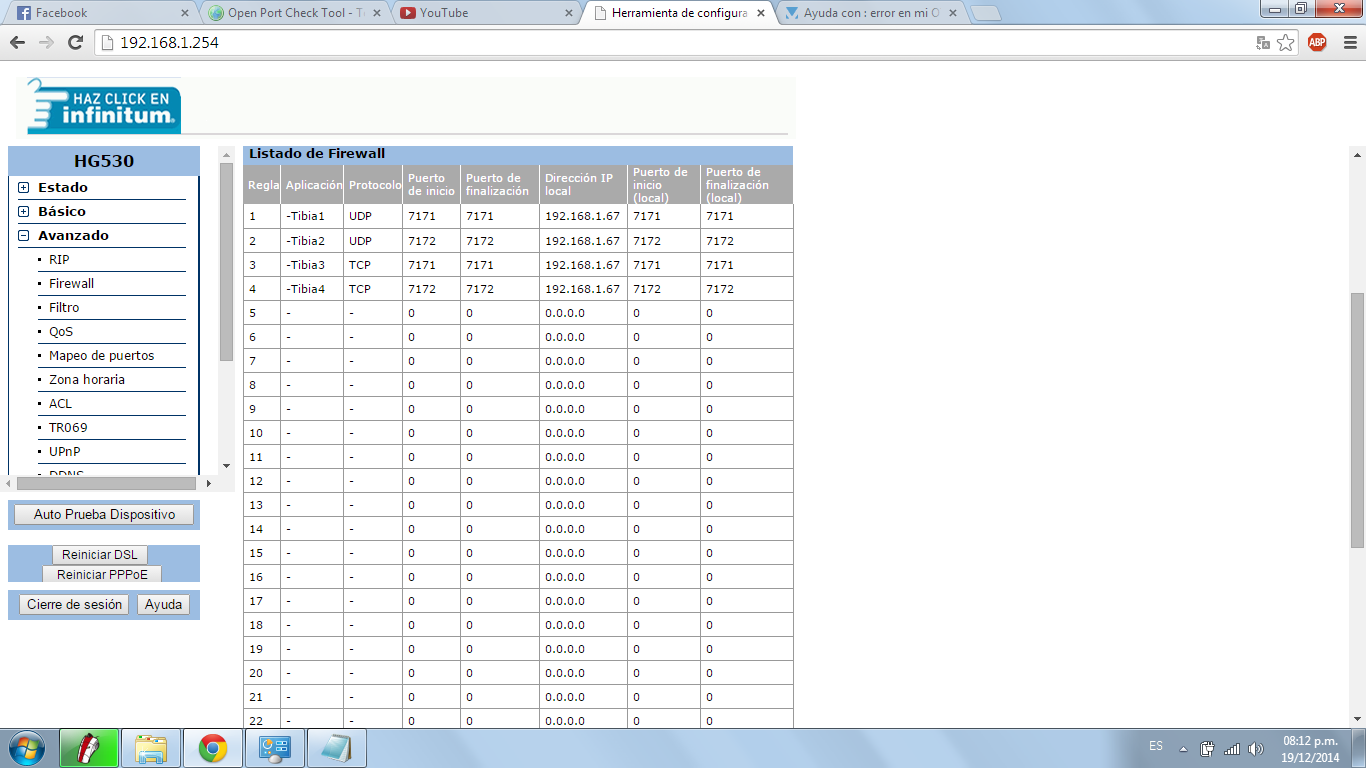Open the Firewall menu item
1366x768 pixels.
71,283
